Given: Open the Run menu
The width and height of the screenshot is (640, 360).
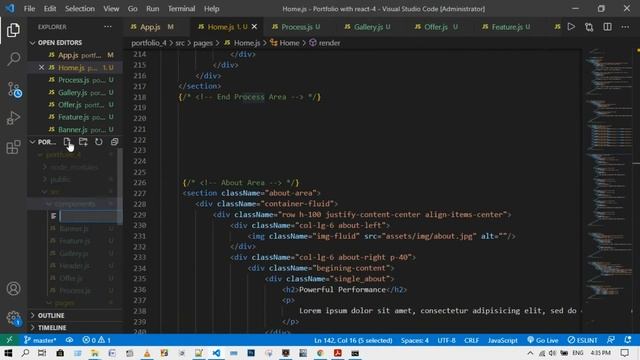Looking at the screenshot, I should click(x=153, y=9).
